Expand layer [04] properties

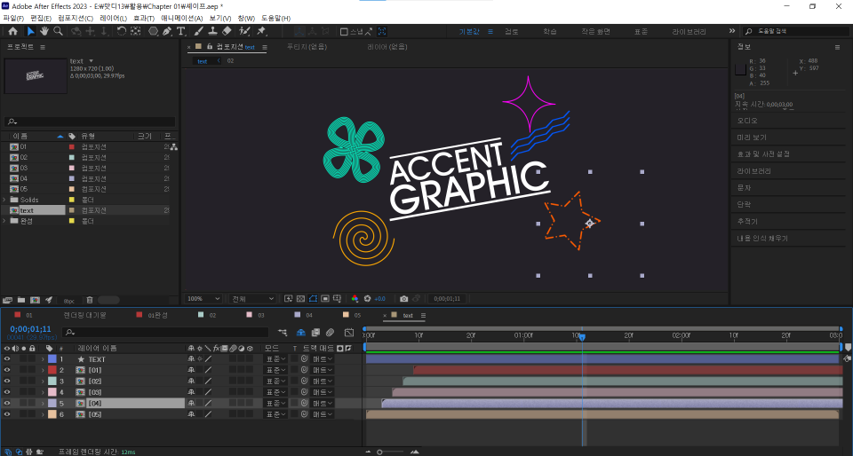click(43, 403)
